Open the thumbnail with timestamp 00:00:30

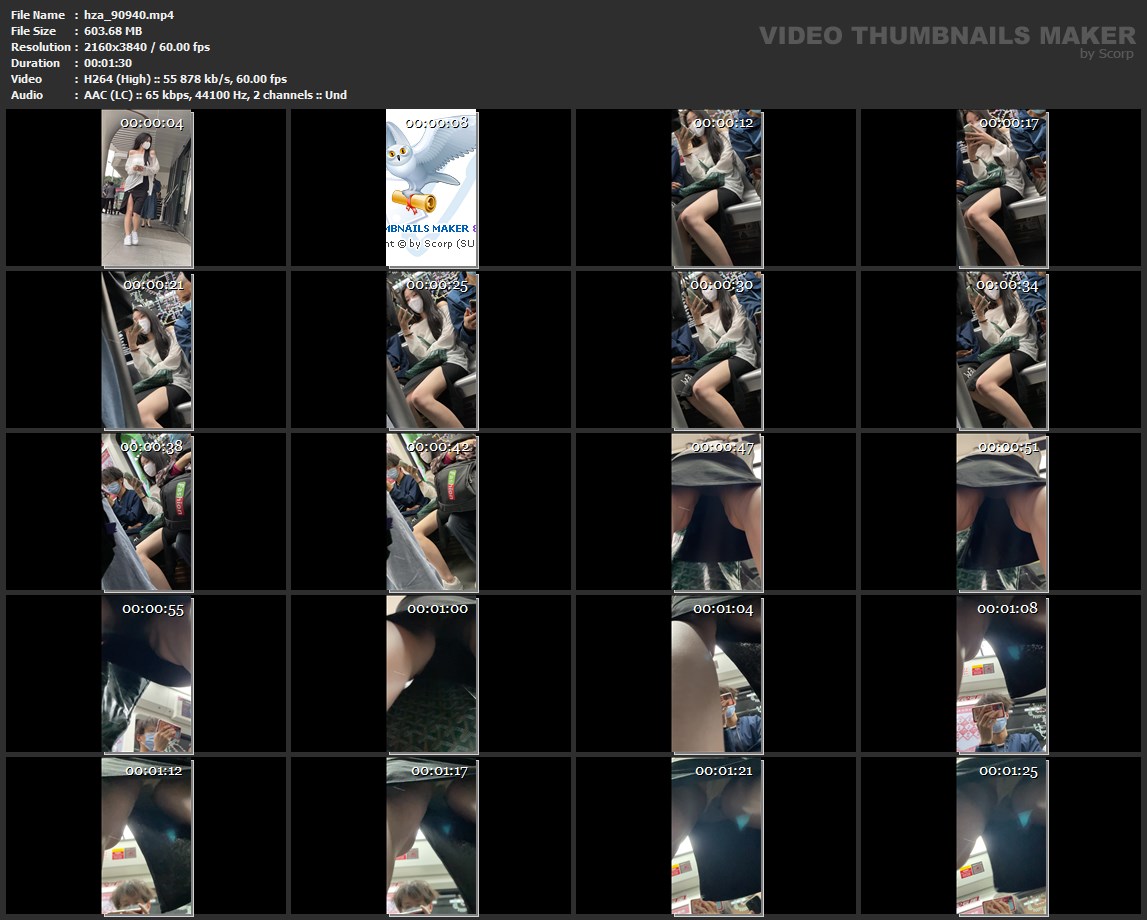(717, 350)
